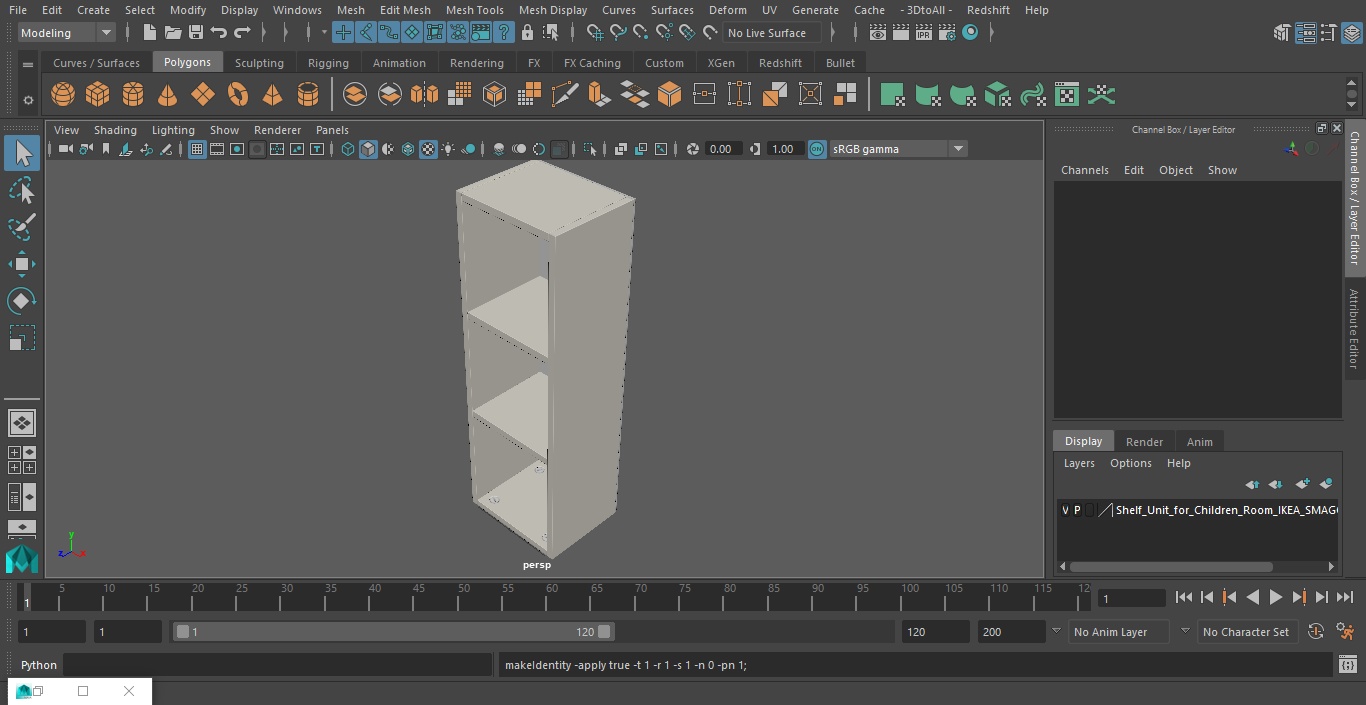Toggle viewport grid display
This screenshot has width=1366, height=705.
click(x=197, y=149)
